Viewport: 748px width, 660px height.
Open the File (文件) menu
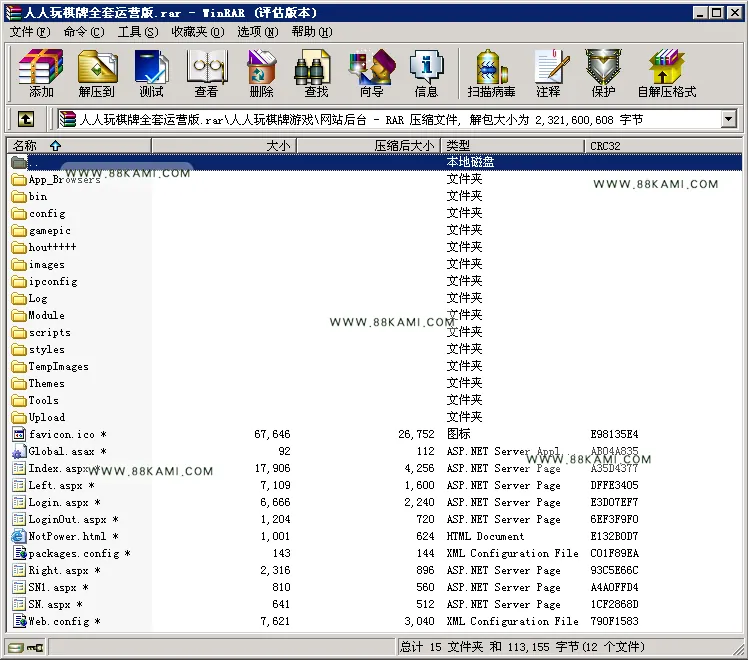coord(30,32)
